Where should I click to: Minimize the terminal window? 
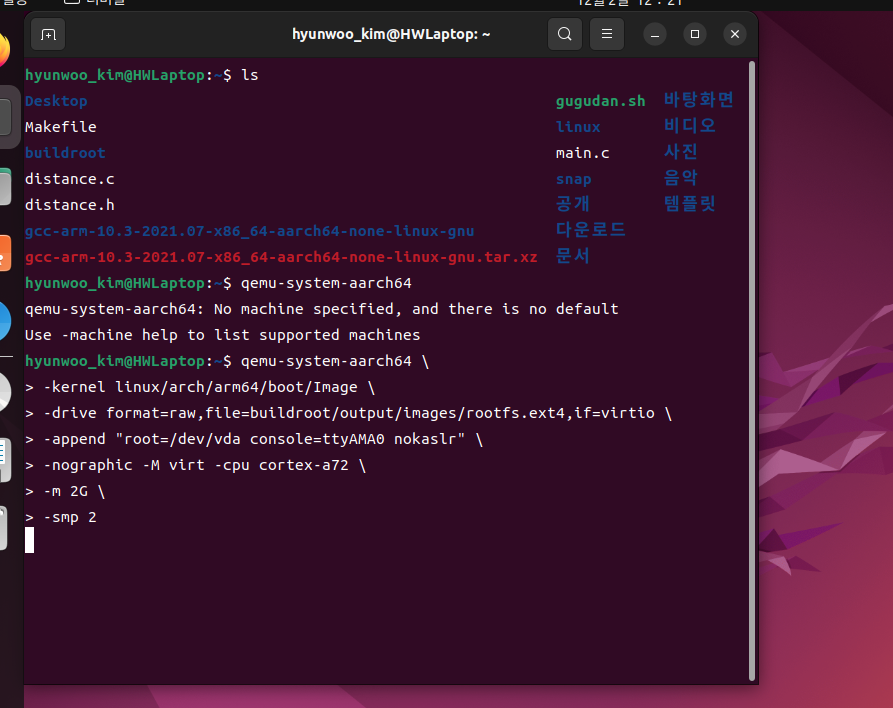[654, 35]
